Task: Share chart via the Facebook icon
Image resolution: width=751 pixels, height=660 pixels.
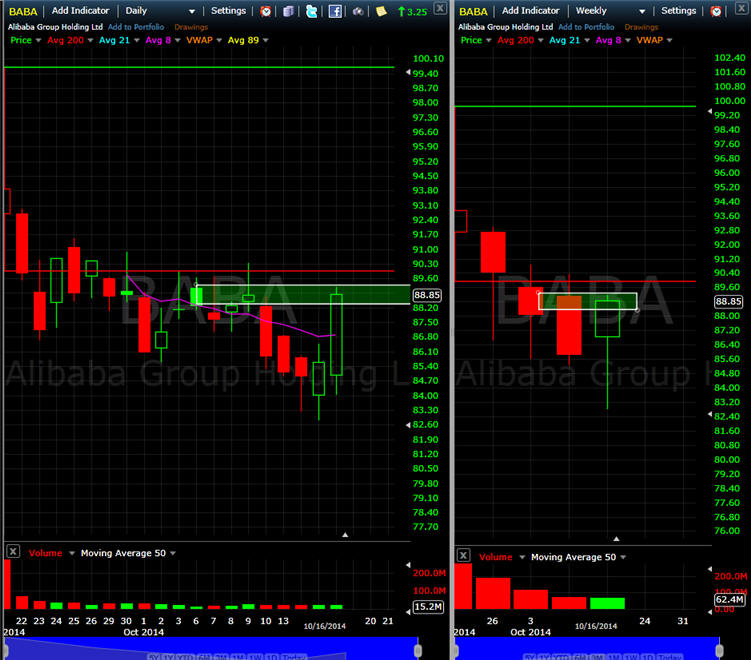Action: coord(334,11)
